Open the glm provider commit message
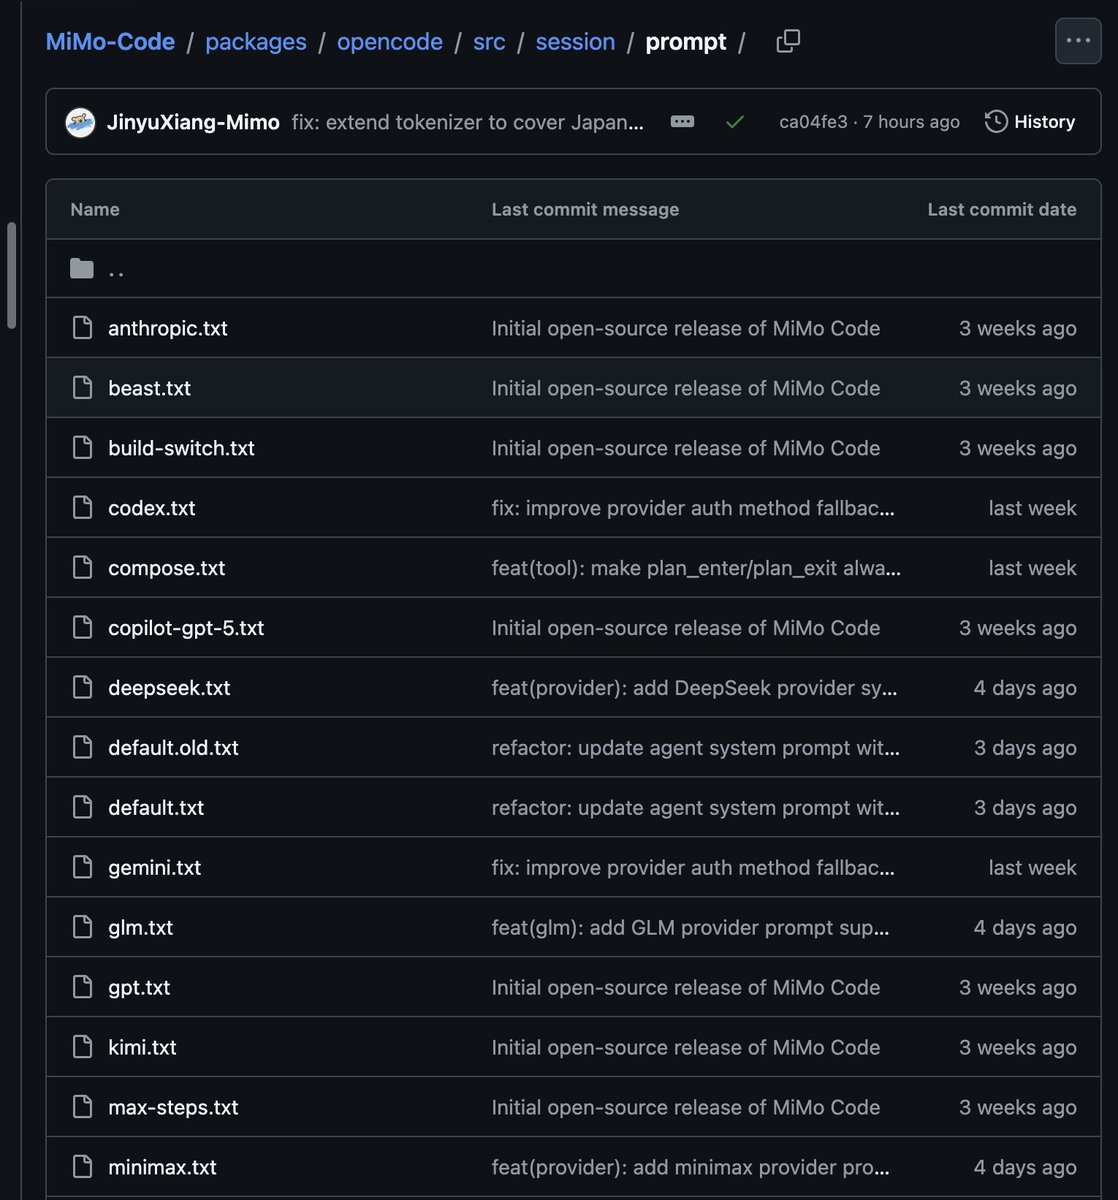This screenshot has width=1118, height=1200. tap(690, 928)
